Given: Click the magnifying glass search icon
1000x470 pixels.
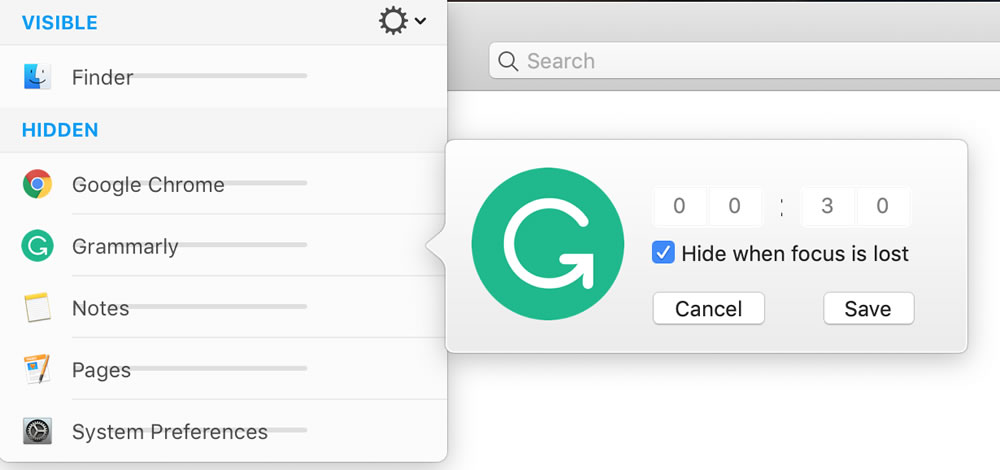Looking at the screenshot, I should tap(508, 61).
